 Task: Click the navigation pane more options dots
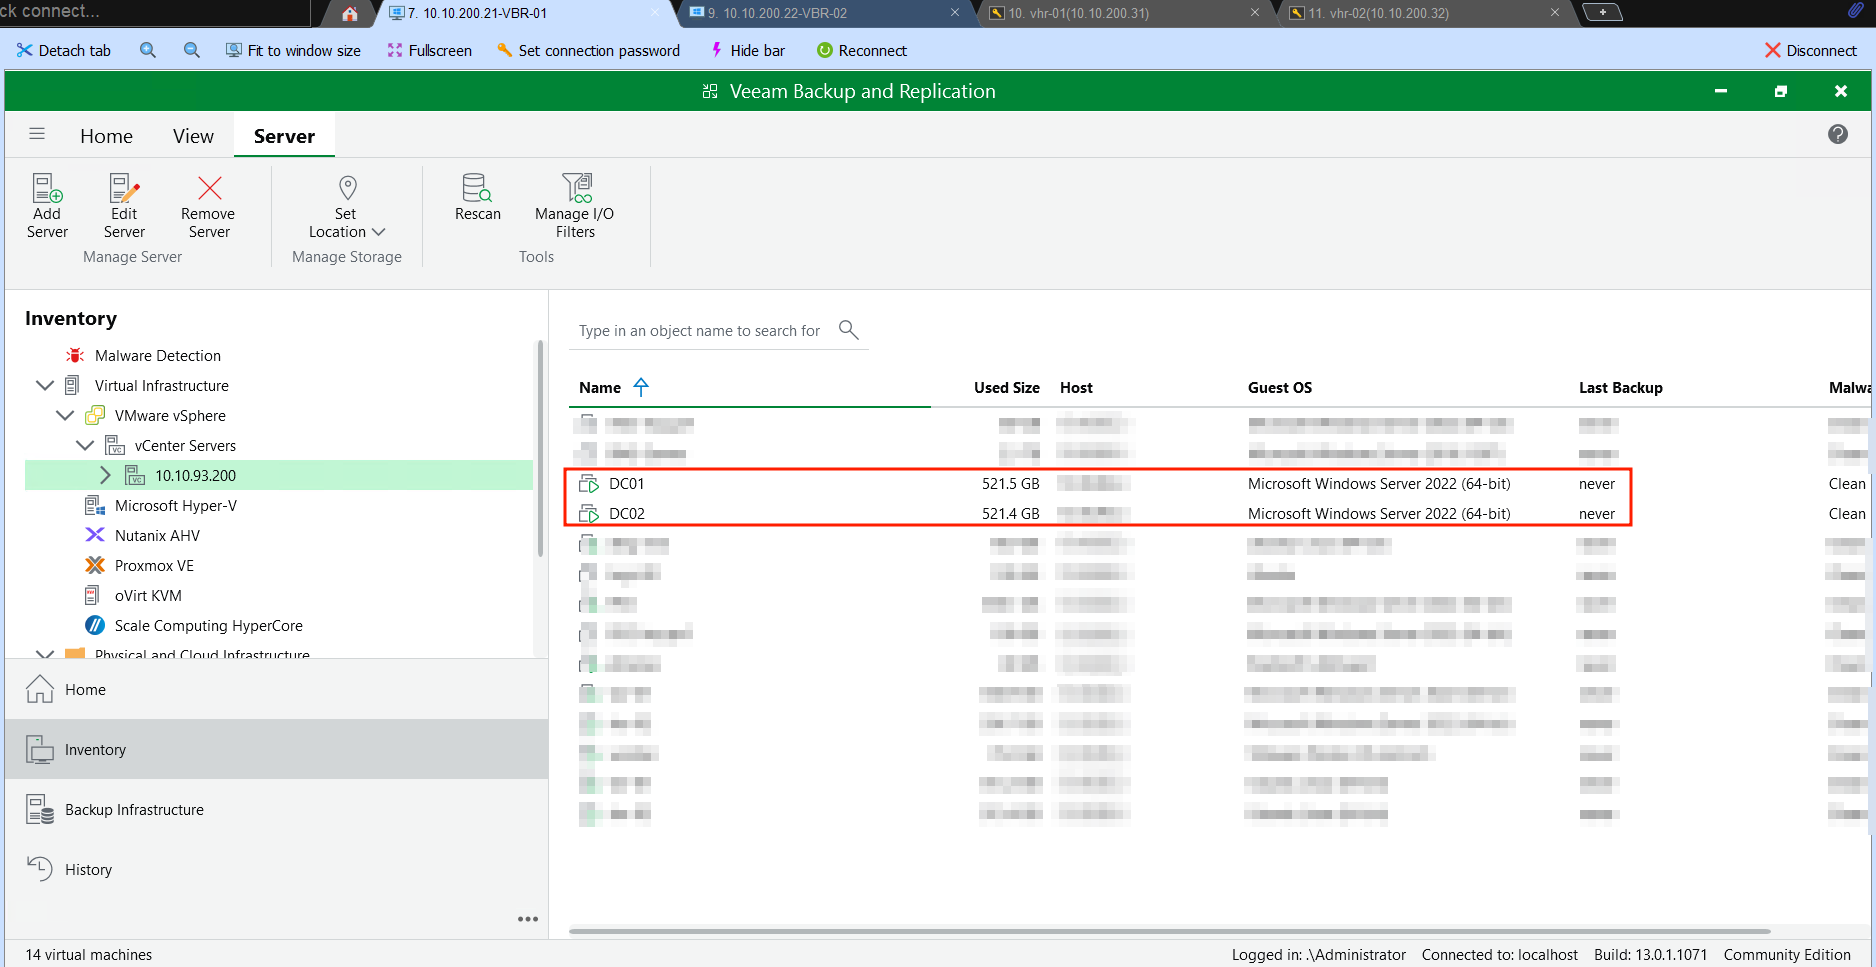click(x=528, y=919)
